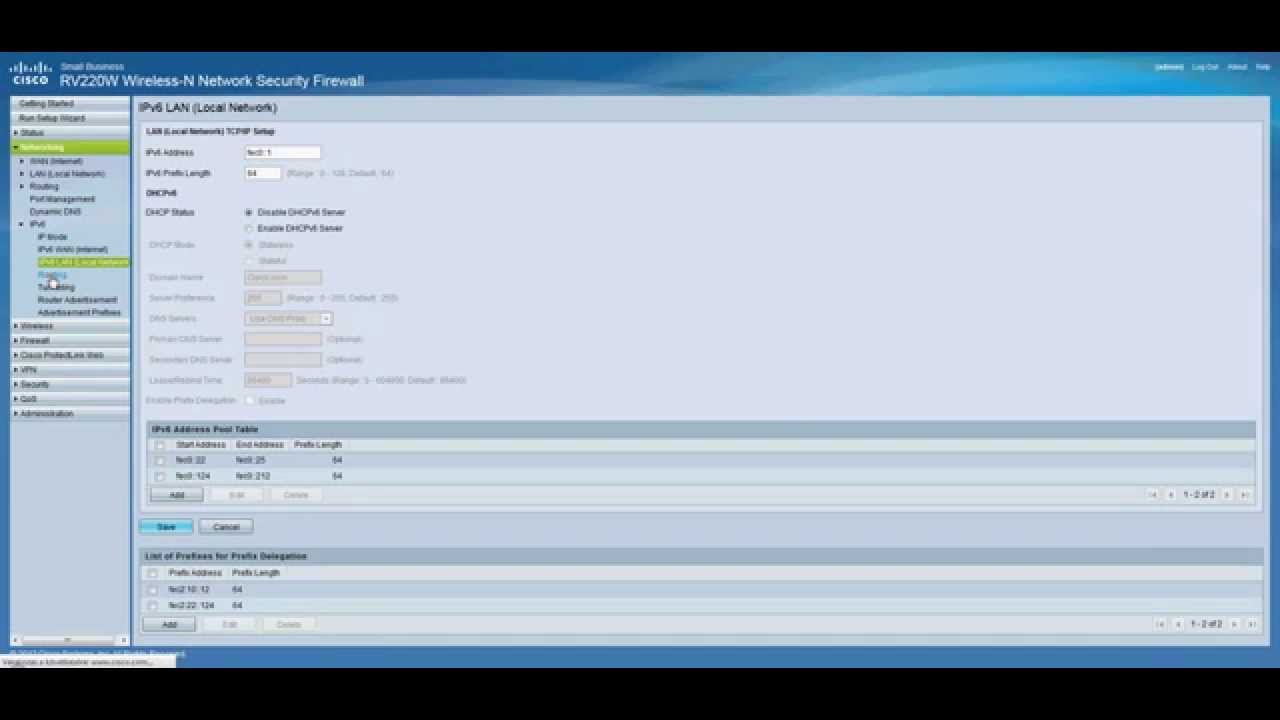This screenshot has height=720, width=1280.
Task: Expand the Firewall section
Action: [x=16, y=340]
